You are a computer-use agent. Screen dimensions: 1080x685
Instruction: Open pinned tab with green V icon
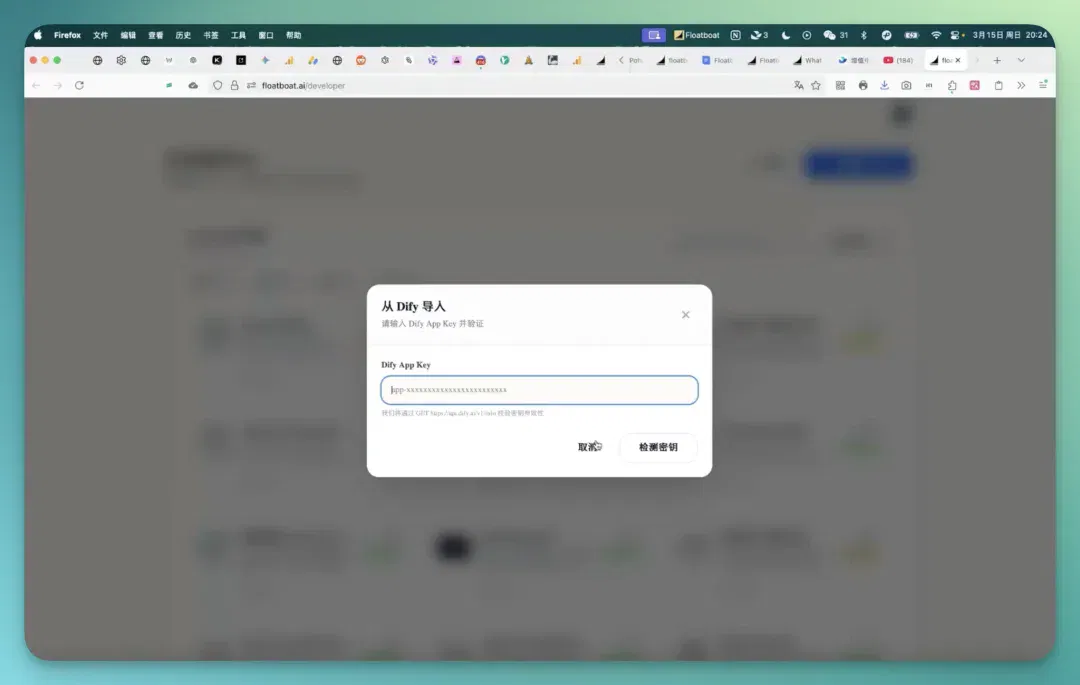pos(505,61)
